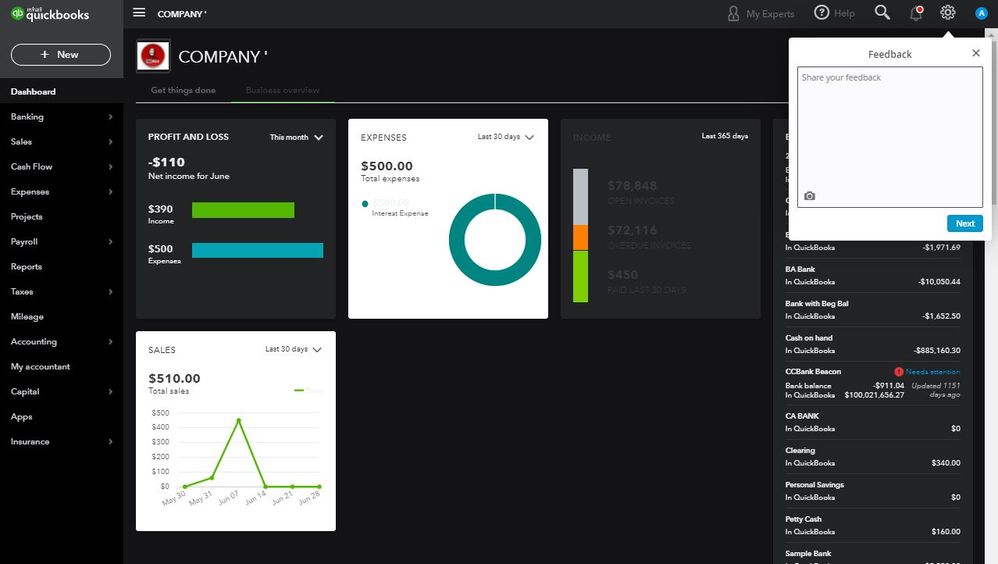Click the $72,116 overdue invoices amount

[633, 230]
